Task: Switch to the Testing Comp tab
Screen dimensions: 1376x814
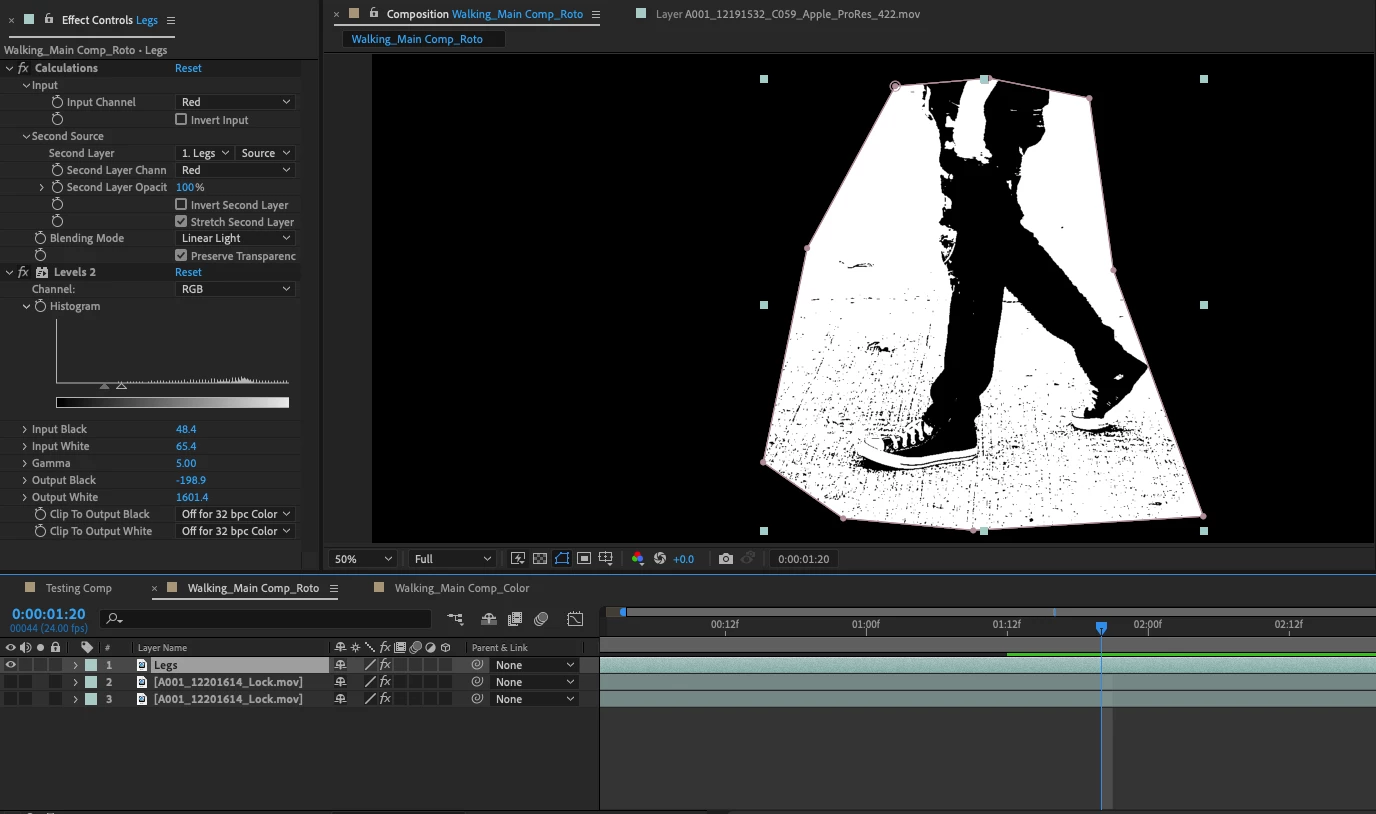Action: (x=78, y=588)
